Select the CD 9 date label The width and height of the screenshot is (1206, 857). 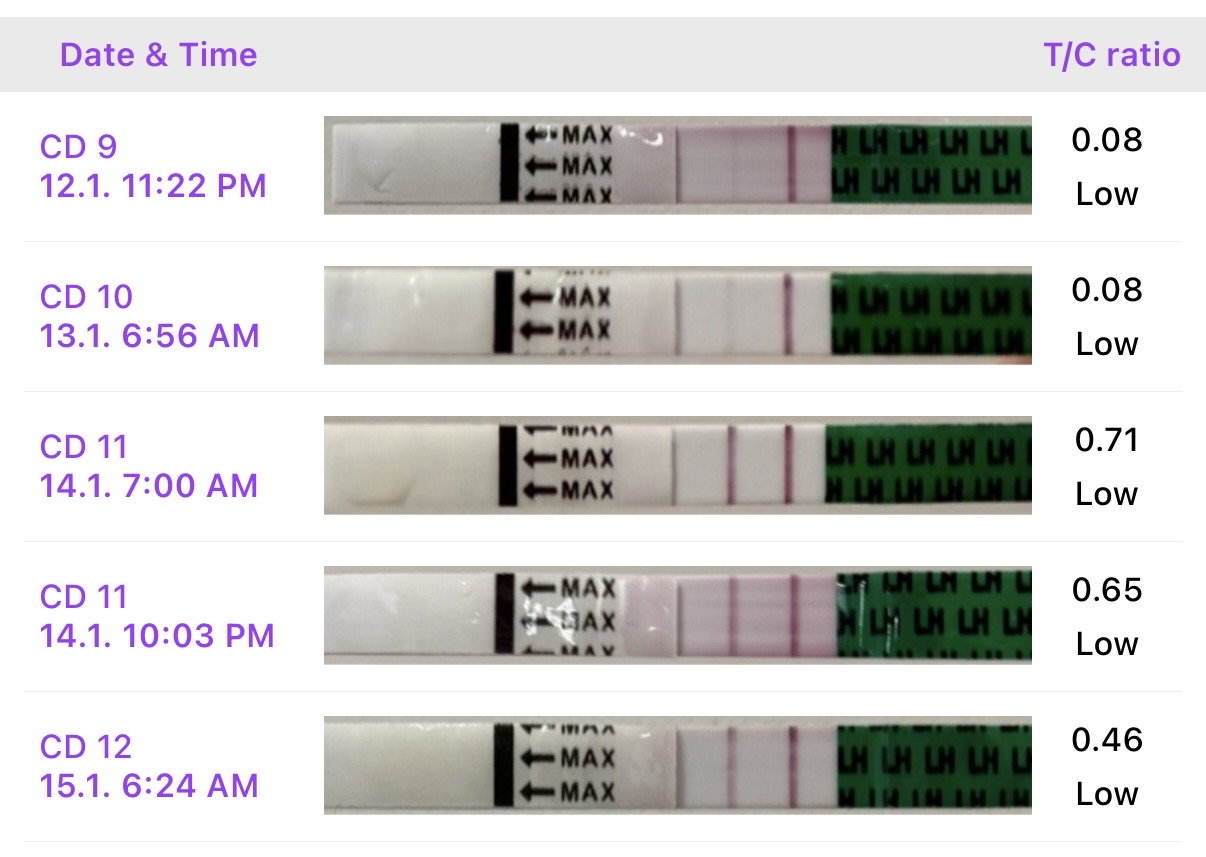(x=153, y=166)
